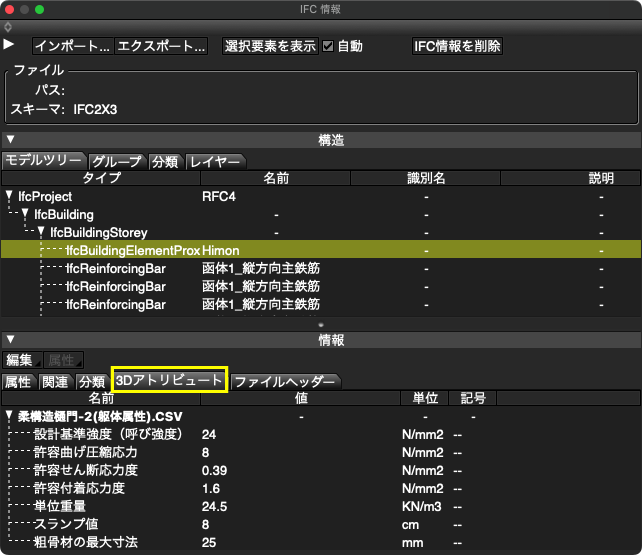642x555 pixels.
Task: Collapse the 柔構造樋門-2 CSV attribute group
Action: click(9, 415)
